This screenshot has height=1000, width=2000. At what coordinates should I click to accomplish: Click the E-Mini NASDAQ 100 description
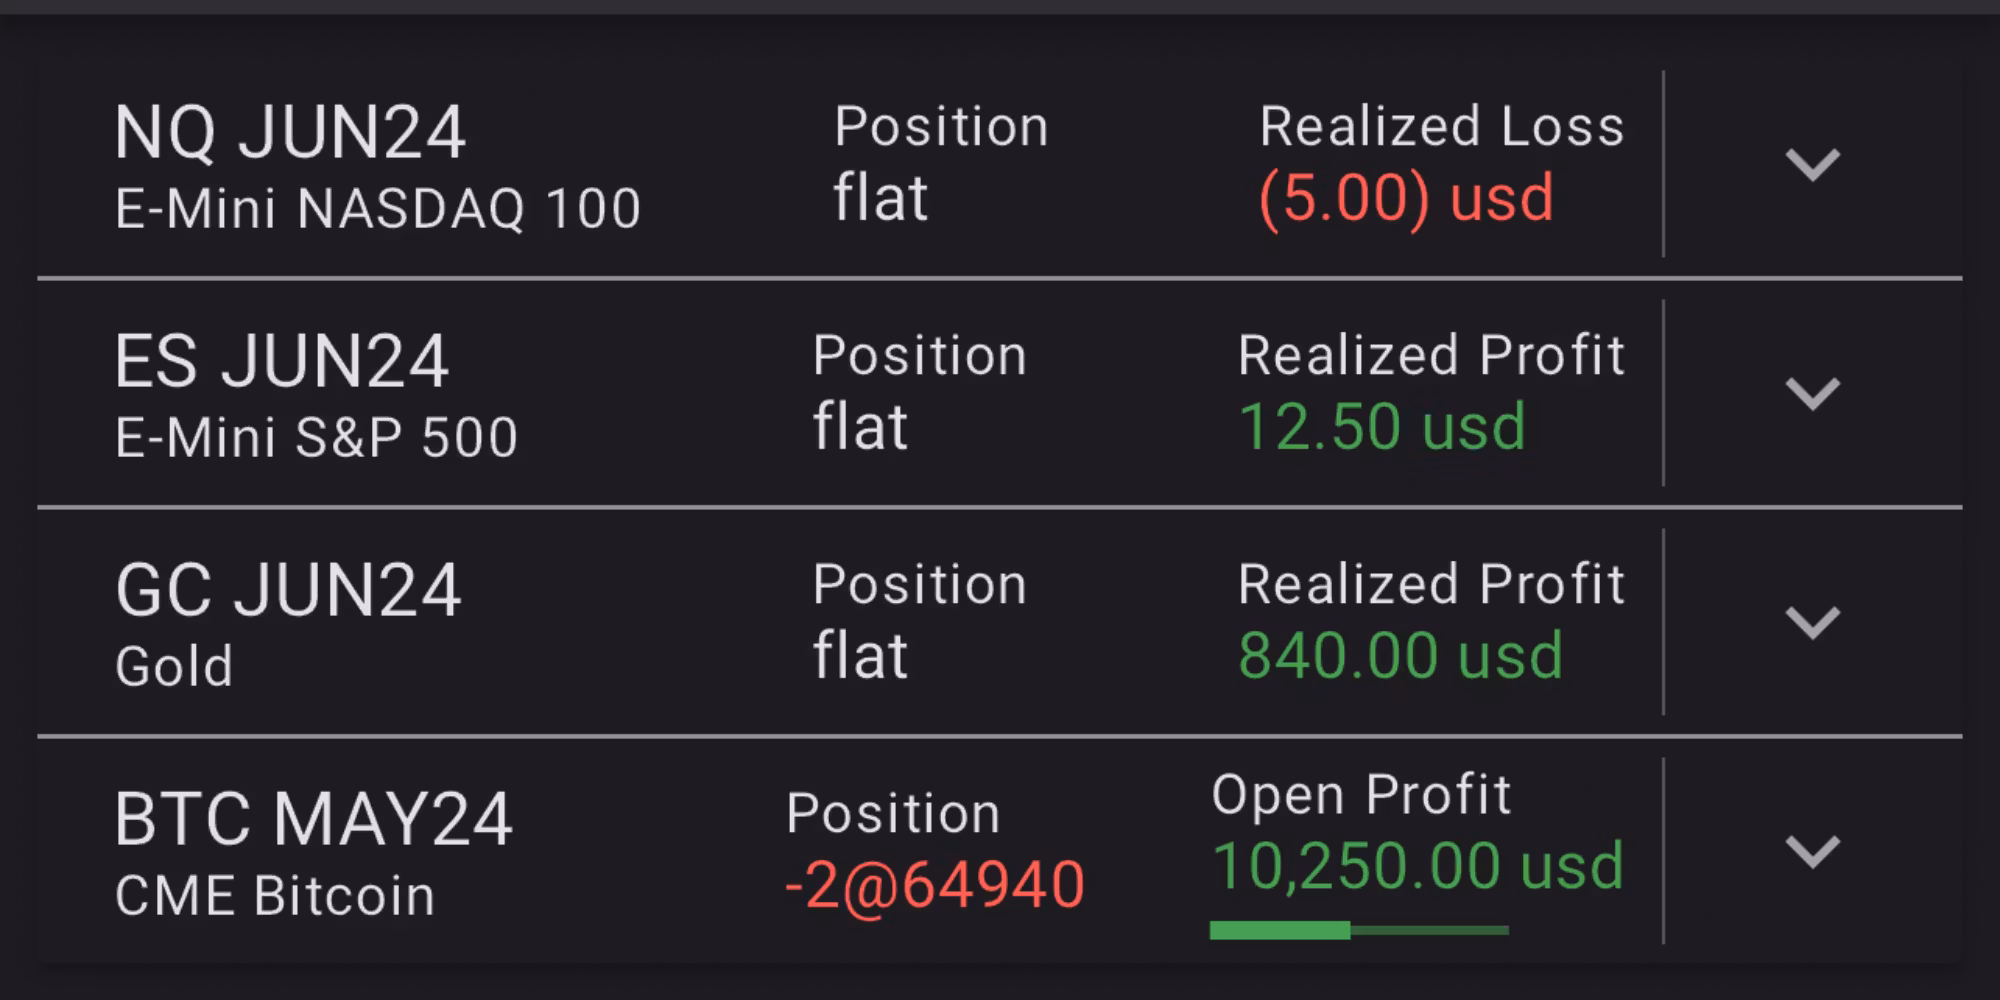point(378,209)
